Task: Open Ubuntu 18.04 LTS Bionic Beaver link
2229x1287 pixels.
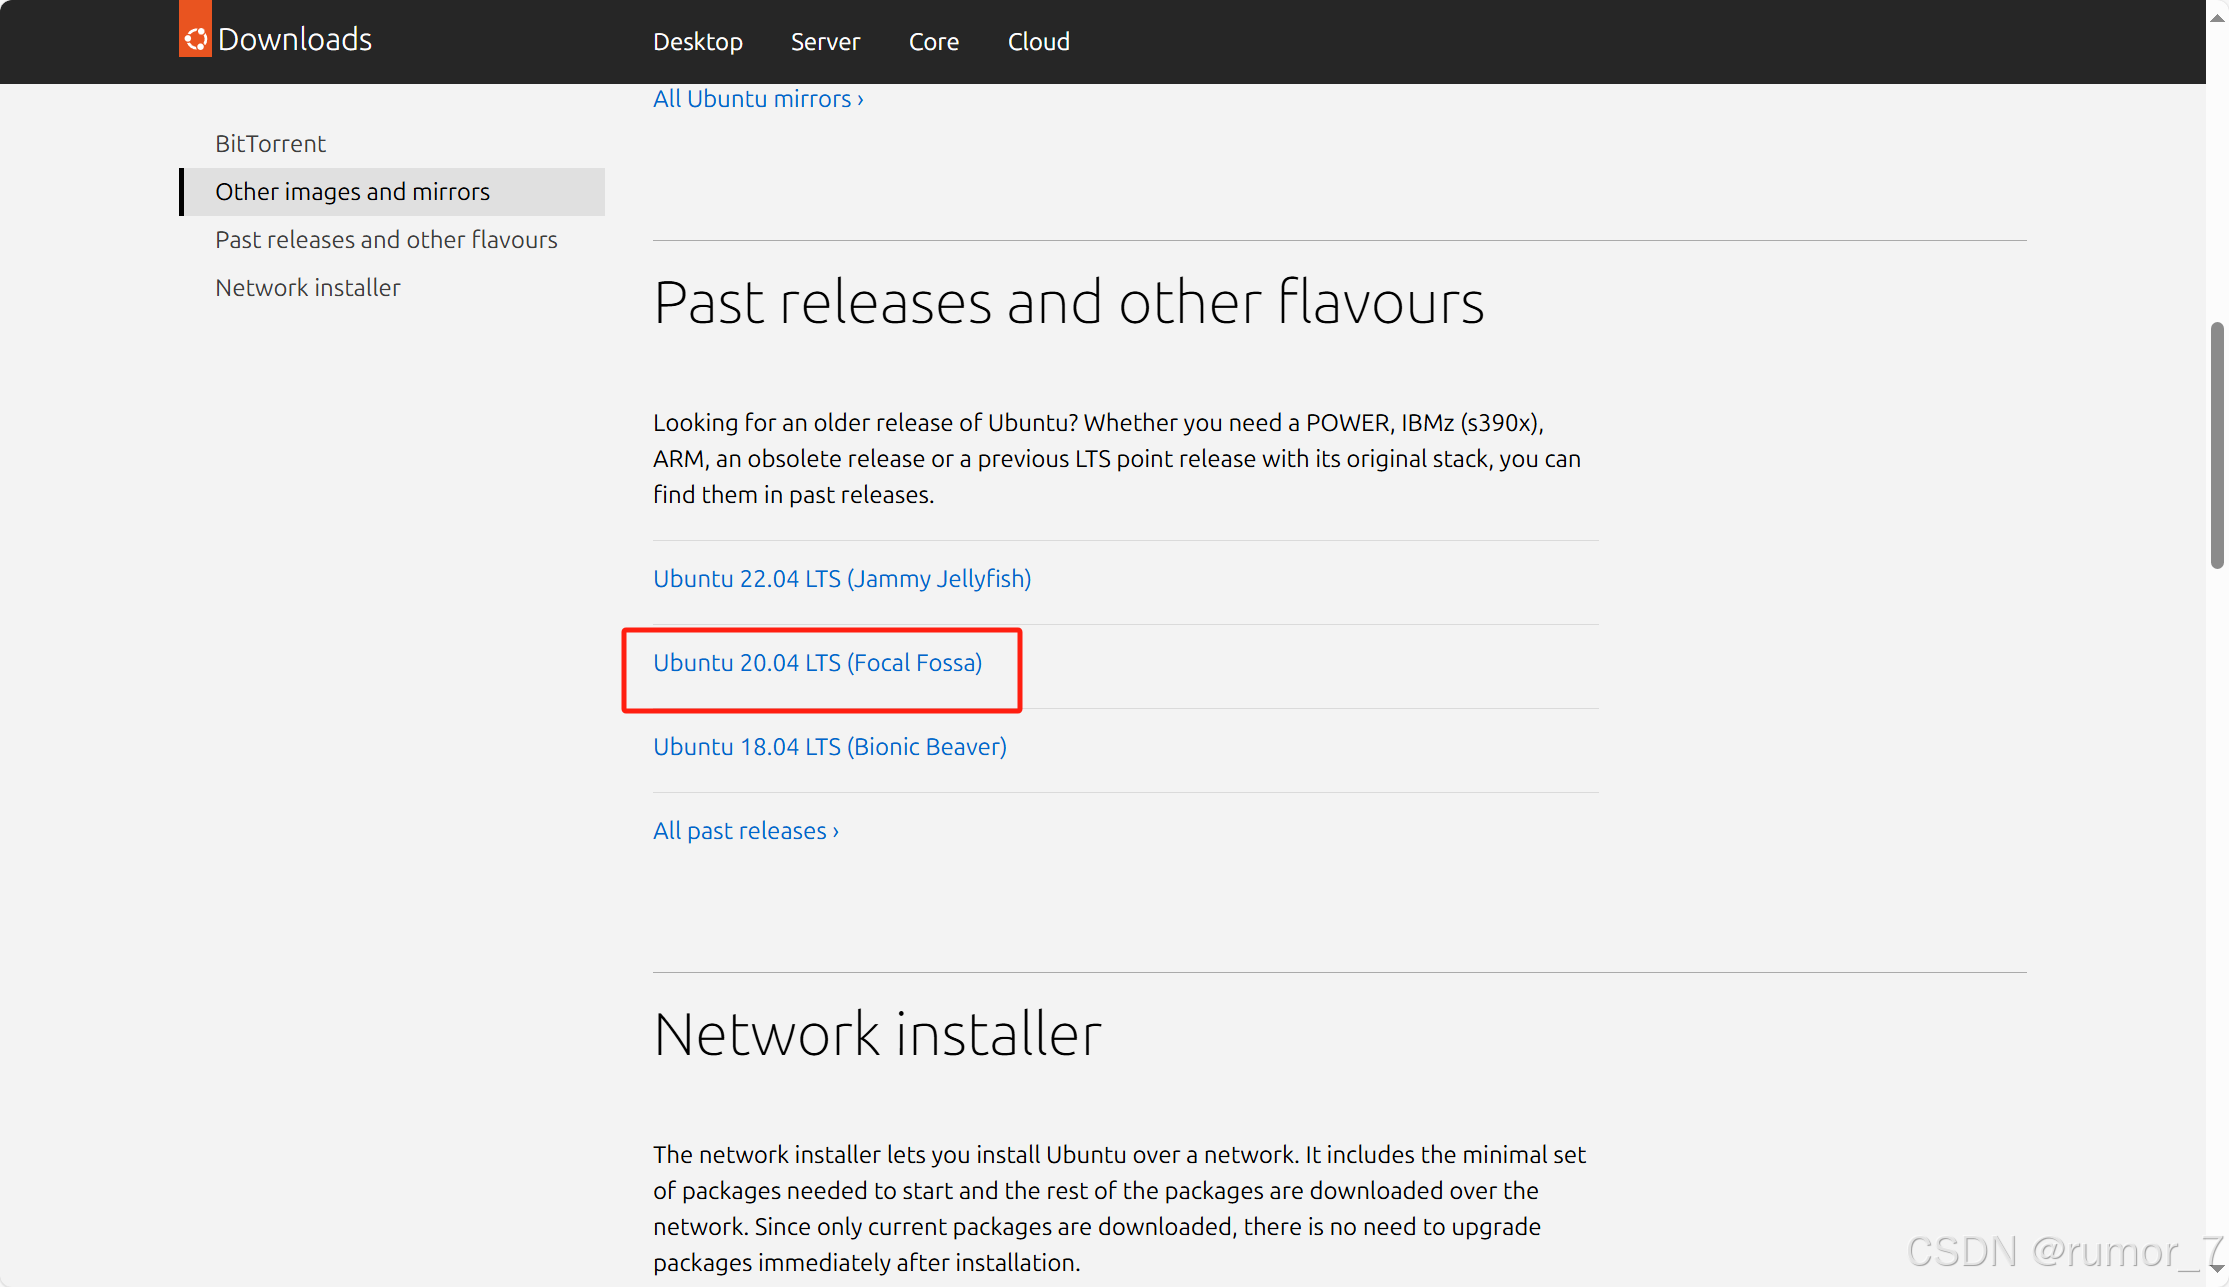Action: pos(829,747)
